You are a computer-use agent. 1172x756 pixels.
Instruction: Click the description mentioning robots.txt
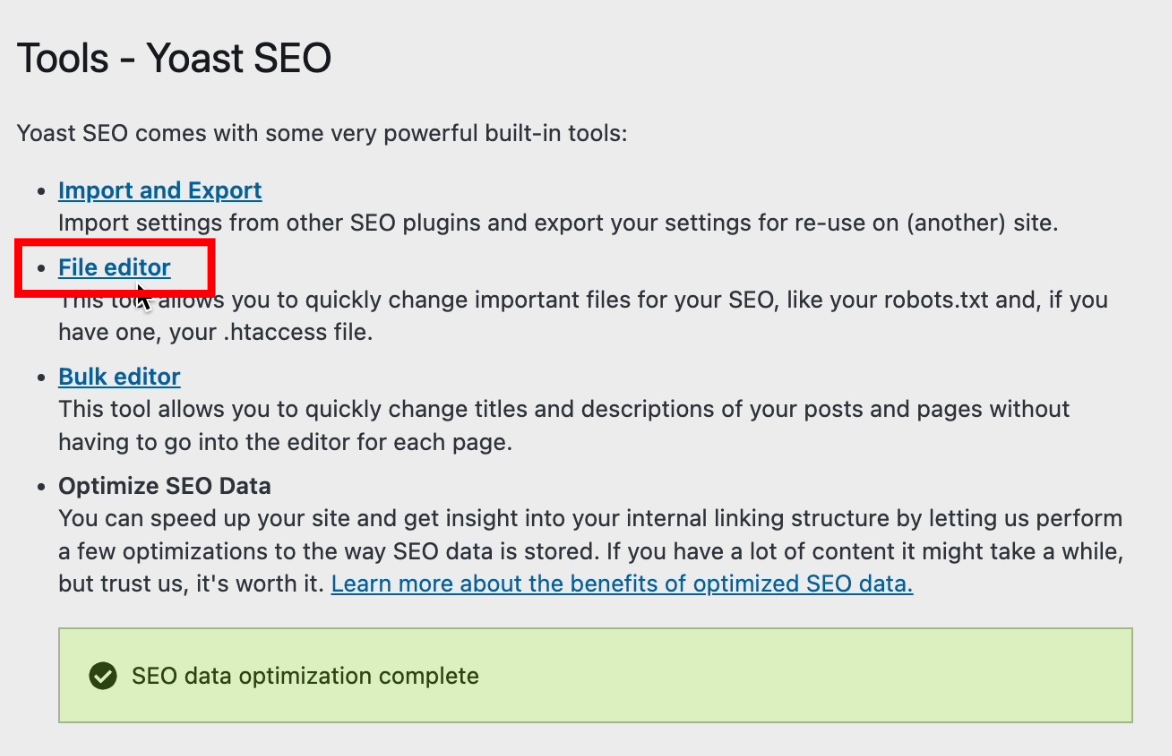[583, 316]
